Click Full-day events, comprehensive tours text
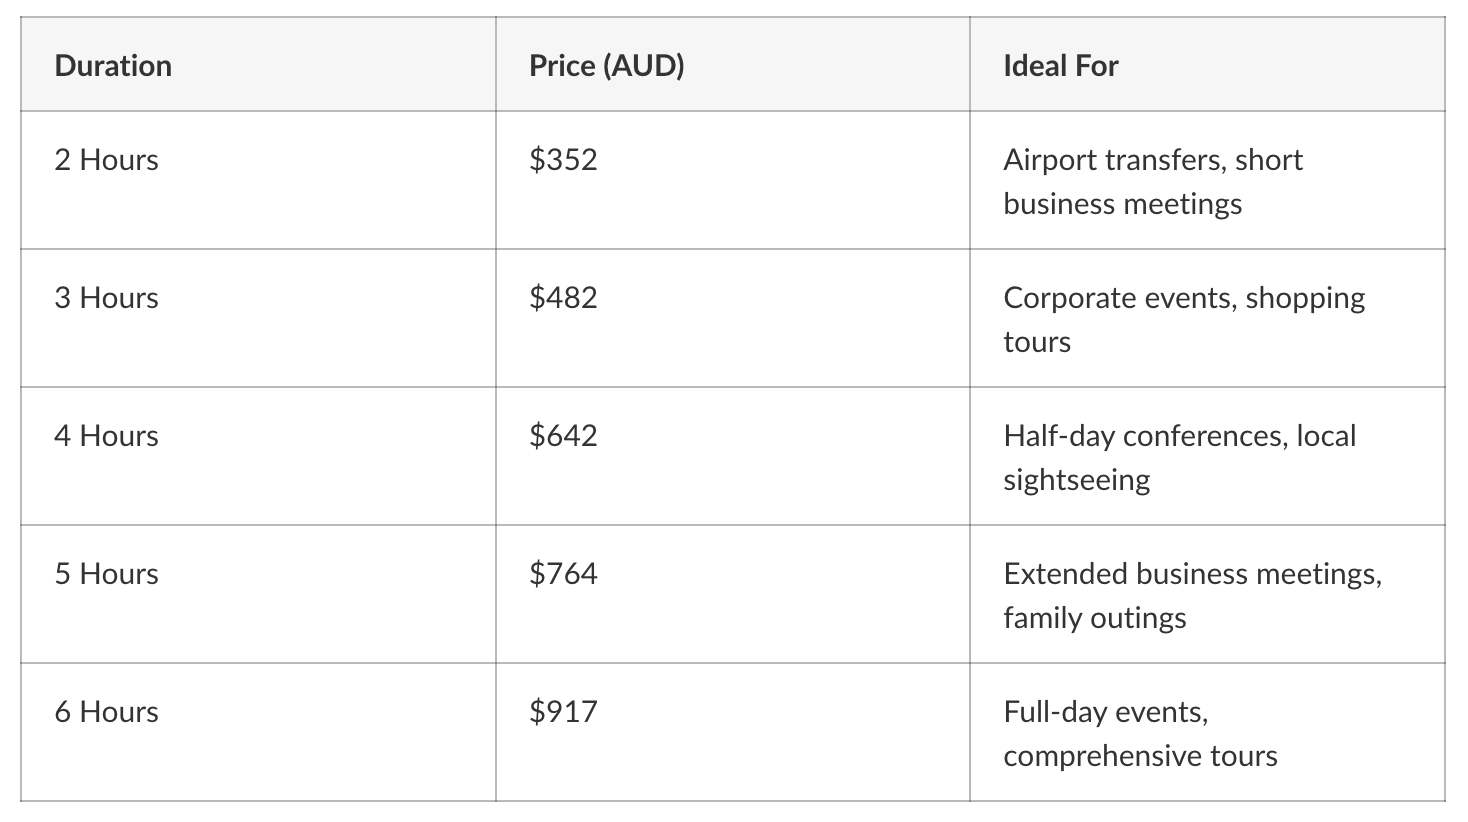1468x822 pixels. (1140, 734)
